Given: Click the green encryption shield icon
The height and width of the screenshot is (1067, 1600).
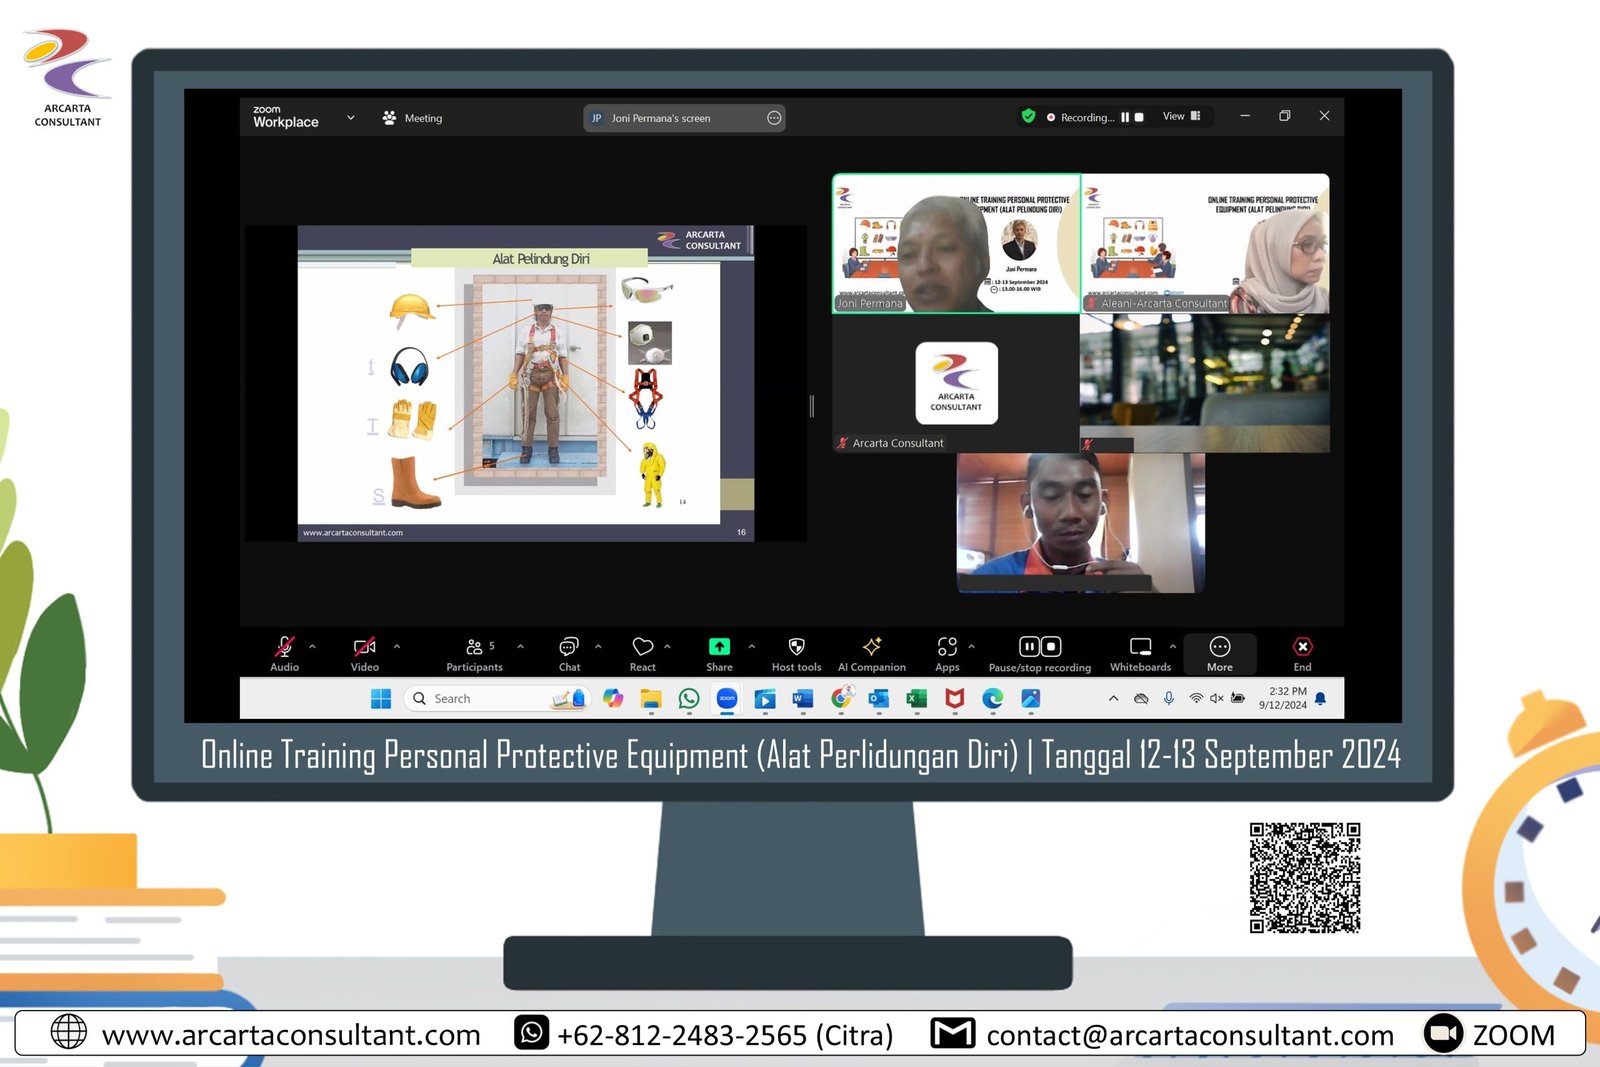Looking at the screenshot, I should [1028, 116].
